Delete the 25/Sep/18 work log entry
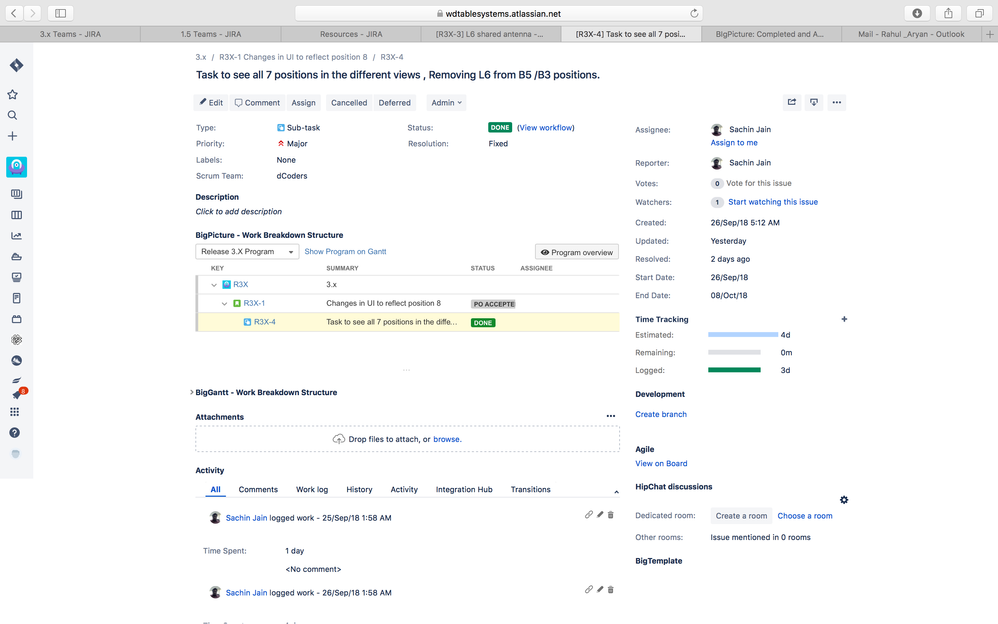This screenshot has width=998, height=624. pos(610,514)
